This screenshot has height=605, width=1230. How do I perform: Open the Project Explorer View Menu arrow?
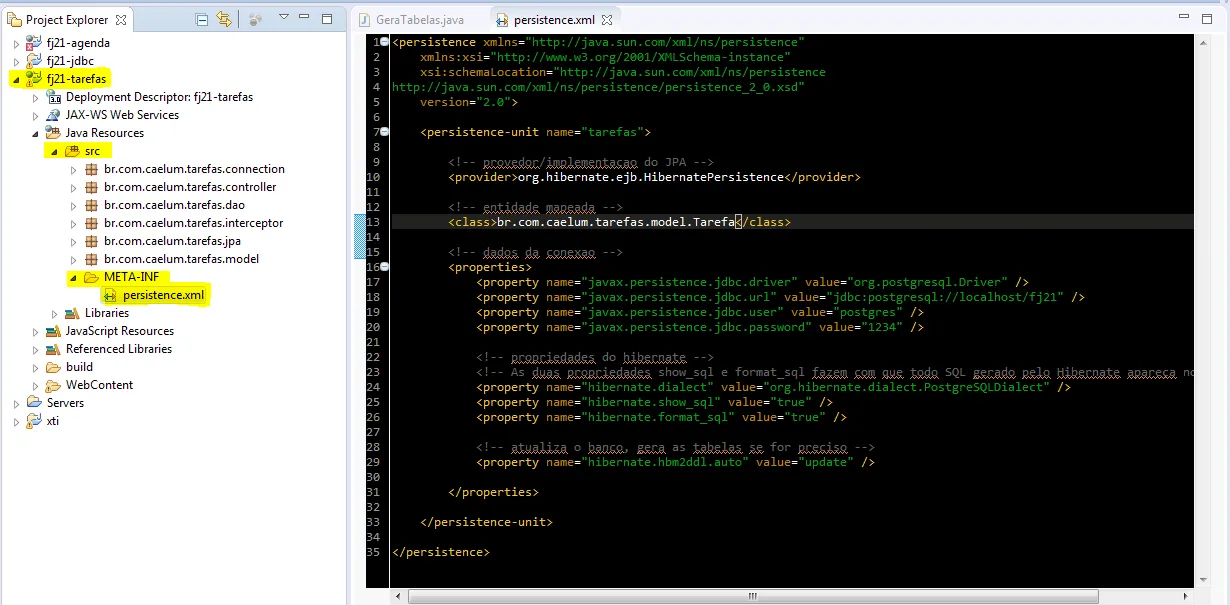[284, 18]
